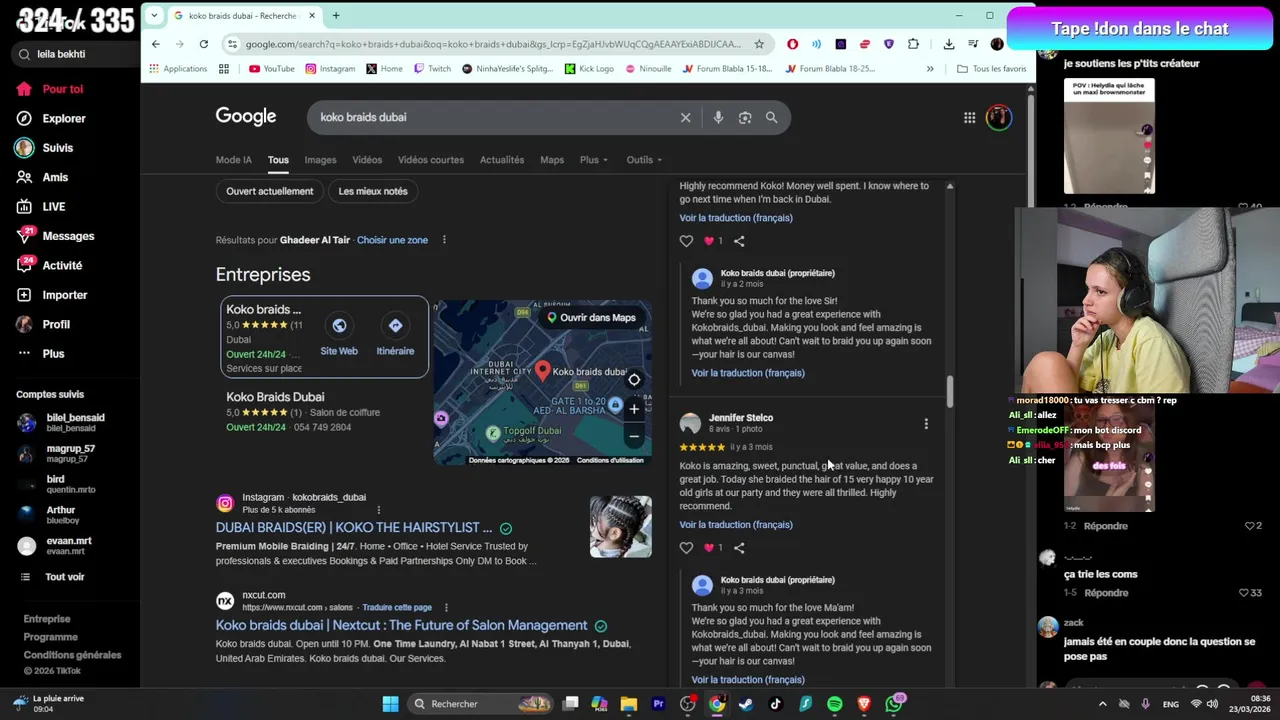Screen dimensions: 1280x720
Task: Submit search with the magnifier icon
Action: (771, 118)
